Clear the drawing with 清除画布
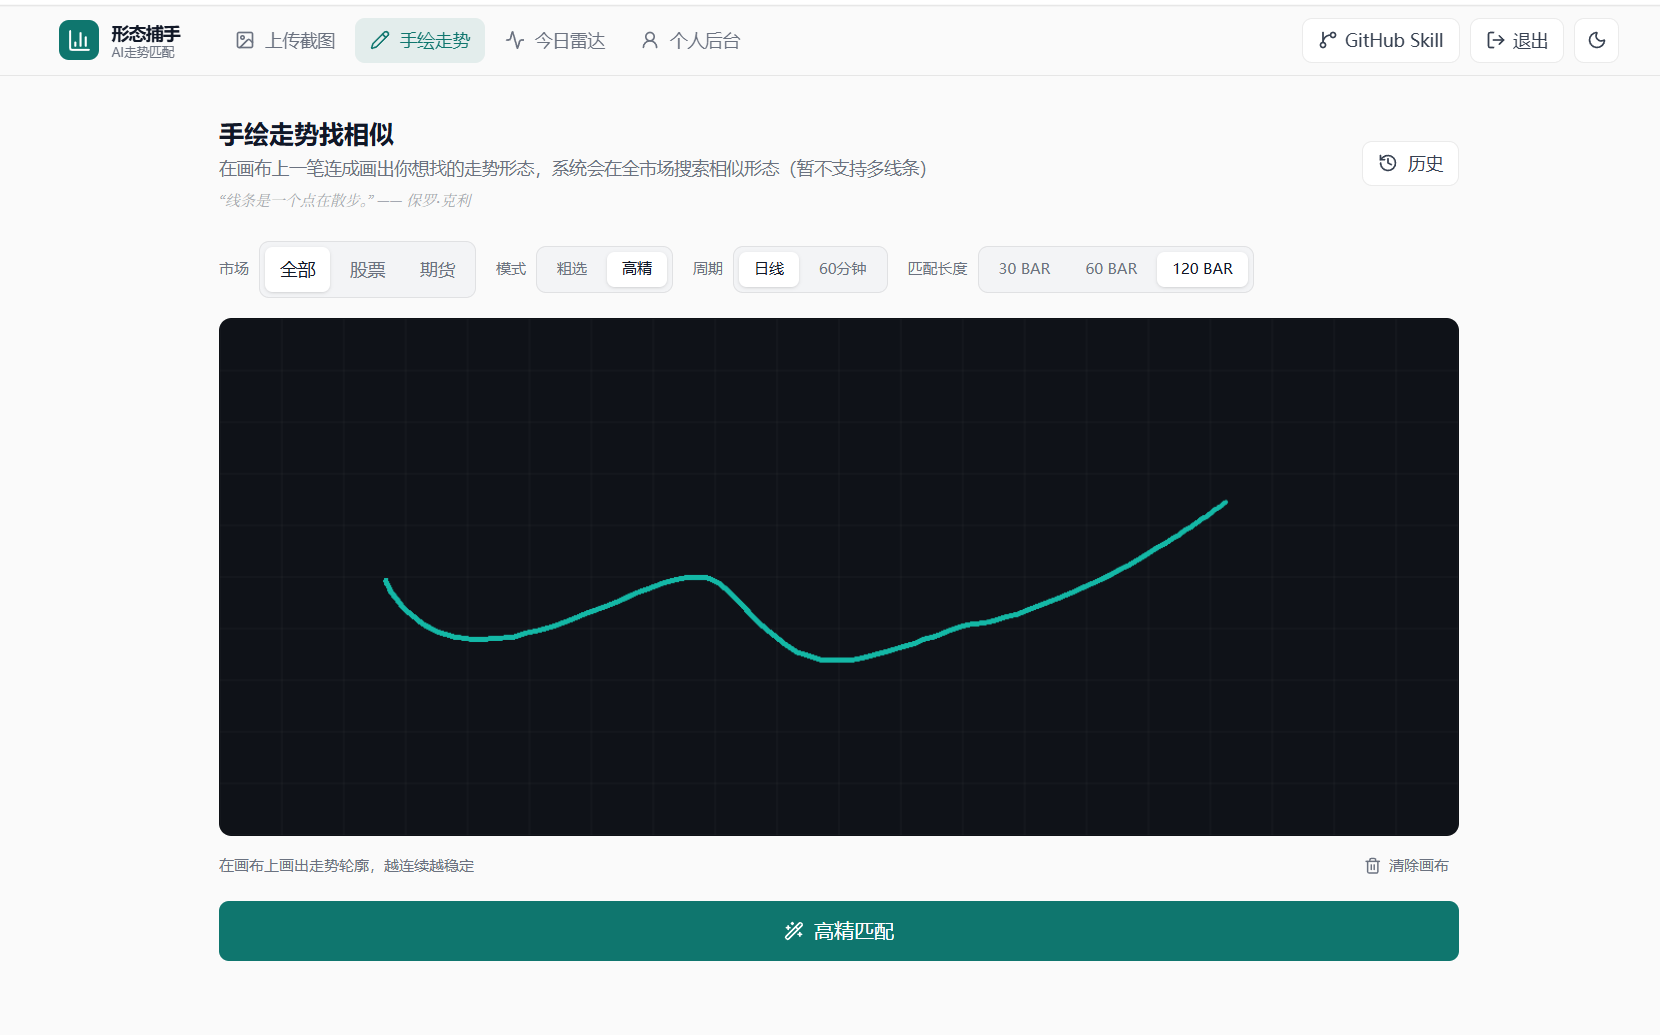The height and width of the screenshot is (1035, 1660). tap(1407, 866)
